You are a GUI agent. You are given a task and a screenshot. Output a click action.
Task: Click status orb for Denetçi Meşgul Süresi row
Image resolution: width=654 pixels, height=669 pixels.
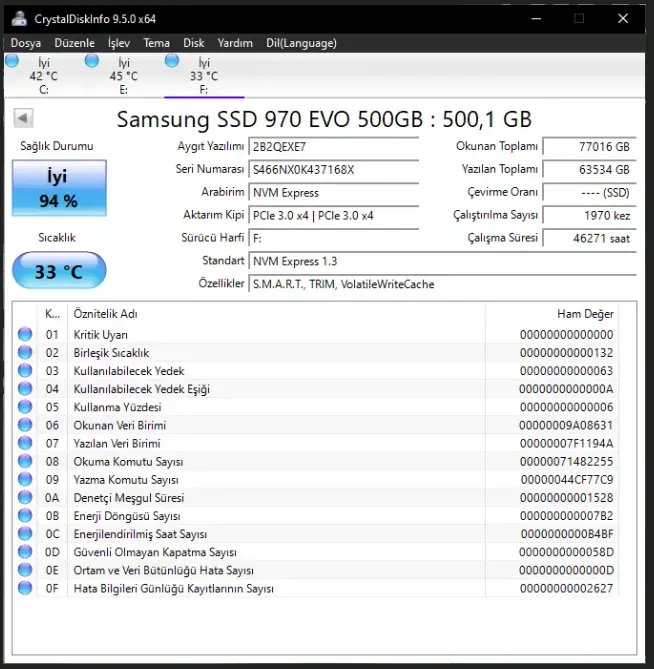25,497
